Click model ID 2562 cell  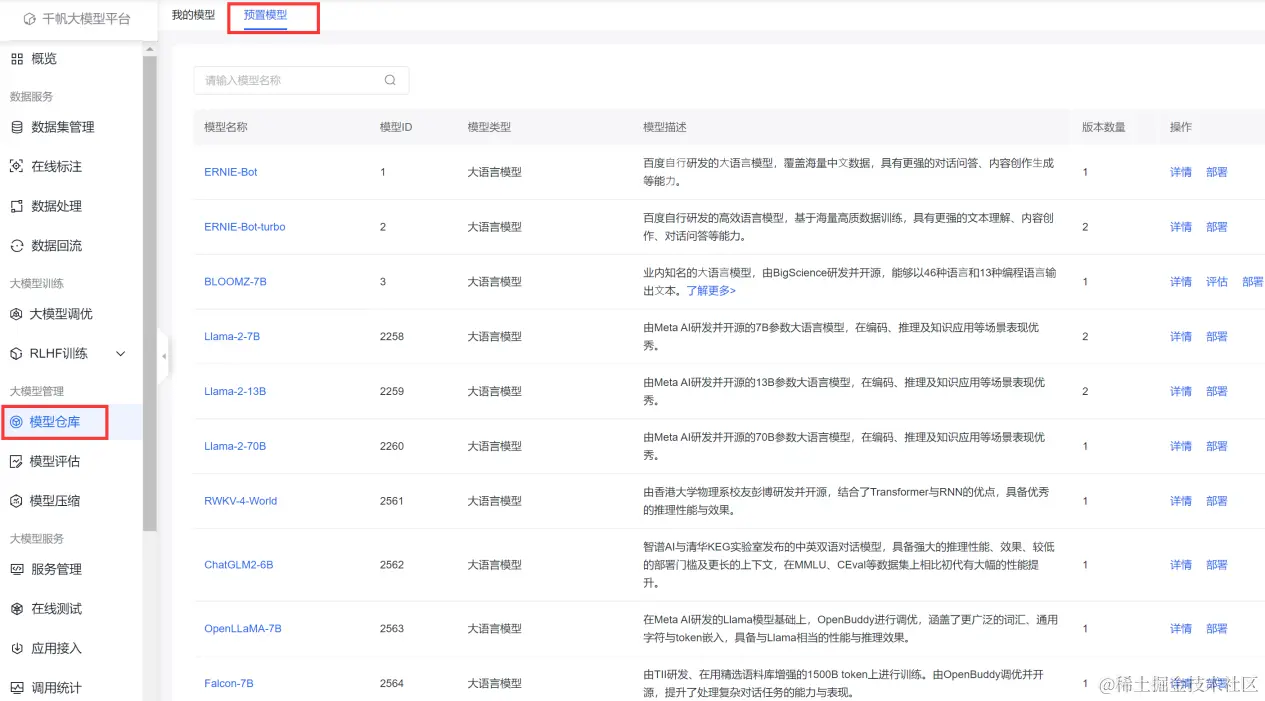(x=392, y=565)
